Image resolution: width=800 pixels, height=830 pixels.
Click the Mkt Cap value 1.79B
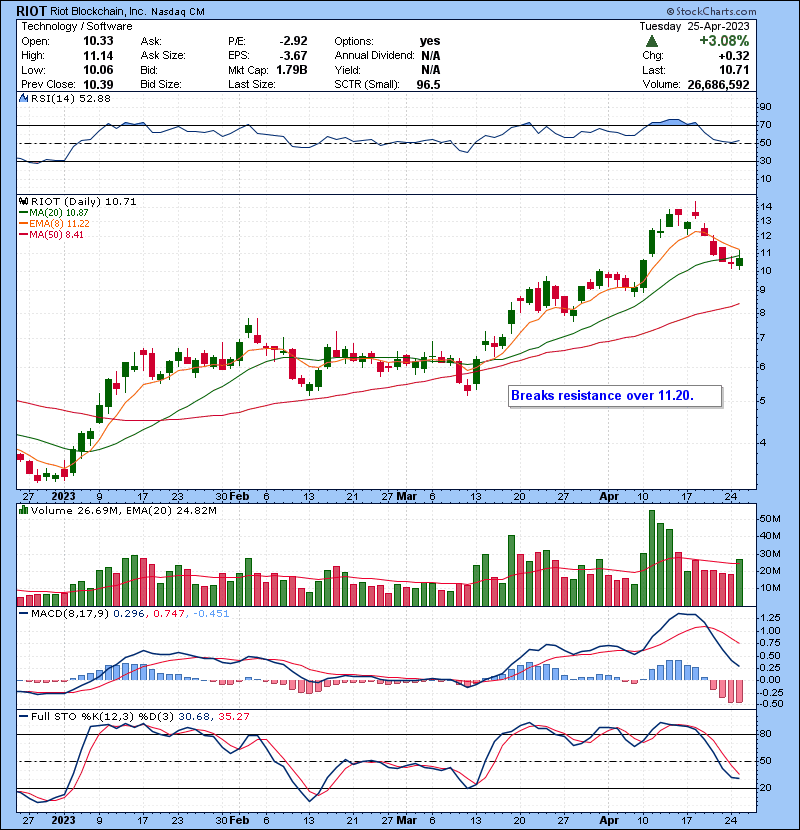click(292, 70)
